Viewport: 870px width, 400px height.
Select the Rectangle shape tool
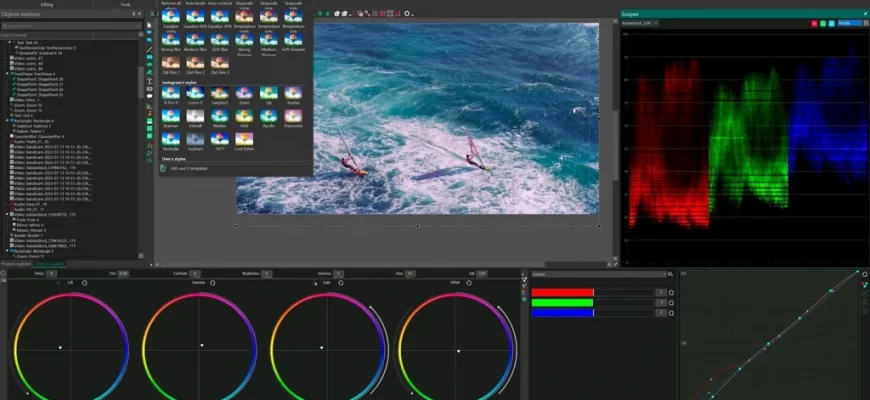click(149, 57)
